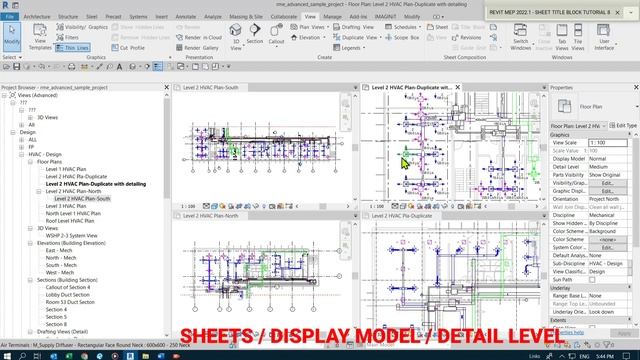
Task: Open the Floor Plan type selector dropdown
Action: [578, 126]
